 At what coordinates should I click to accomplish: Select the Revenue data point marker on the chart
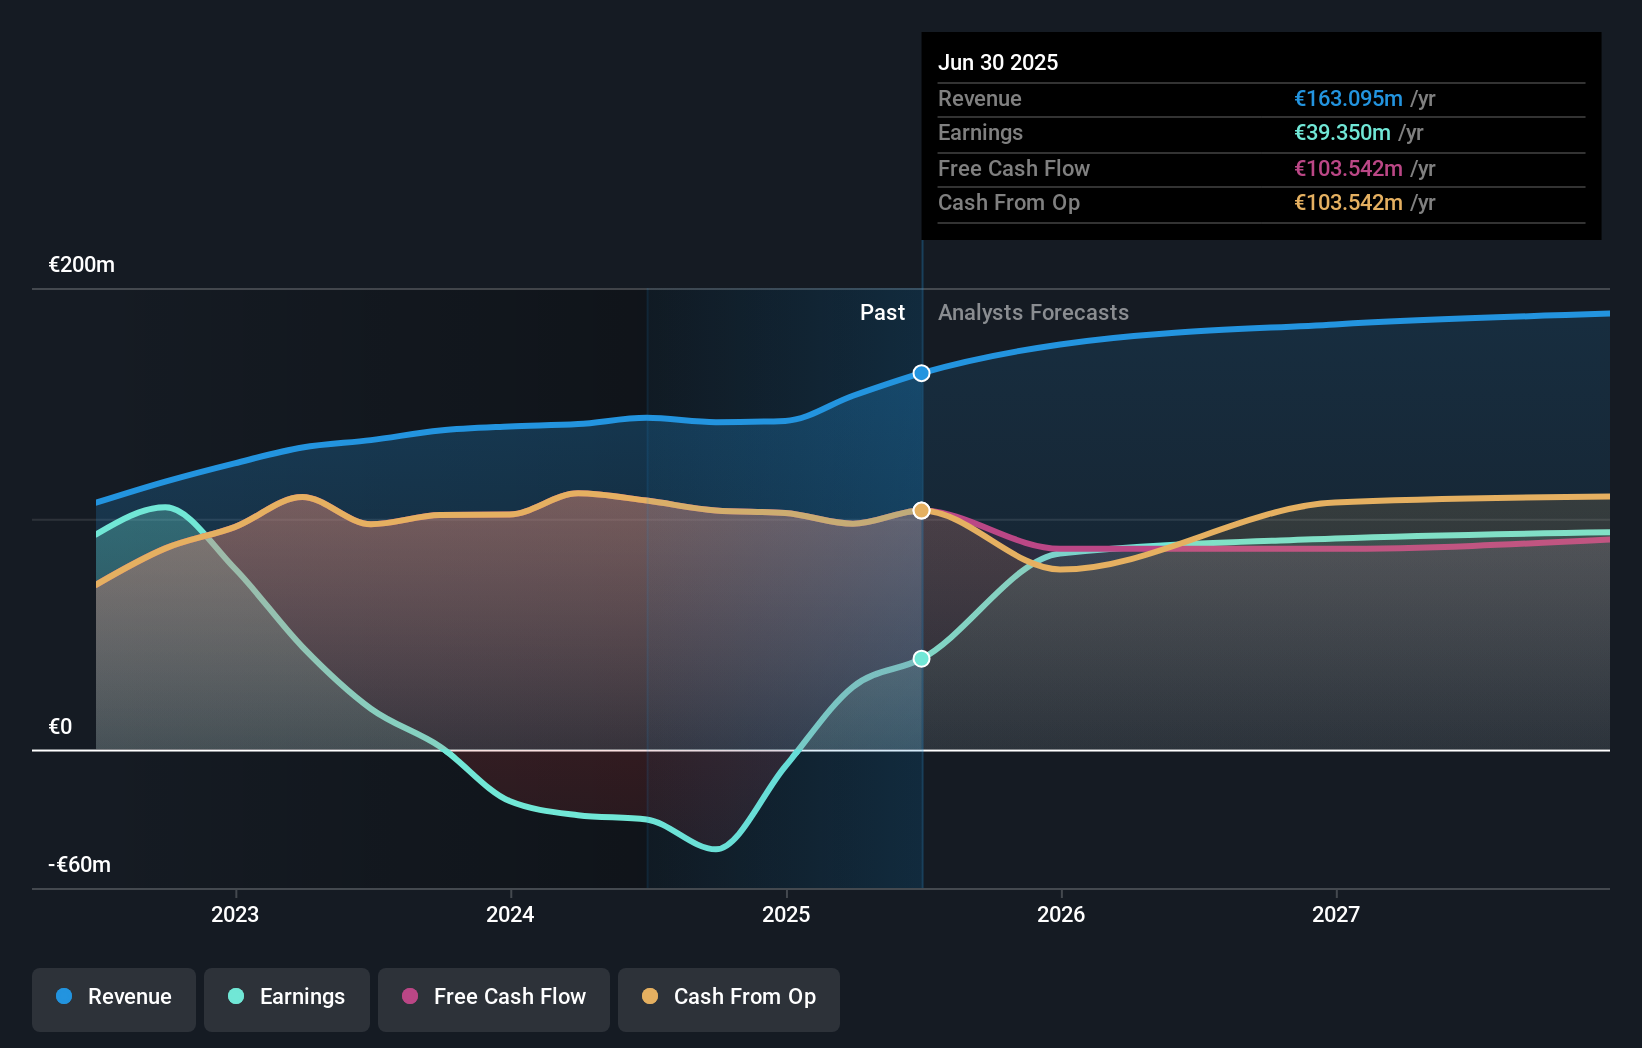click(920, 373)
